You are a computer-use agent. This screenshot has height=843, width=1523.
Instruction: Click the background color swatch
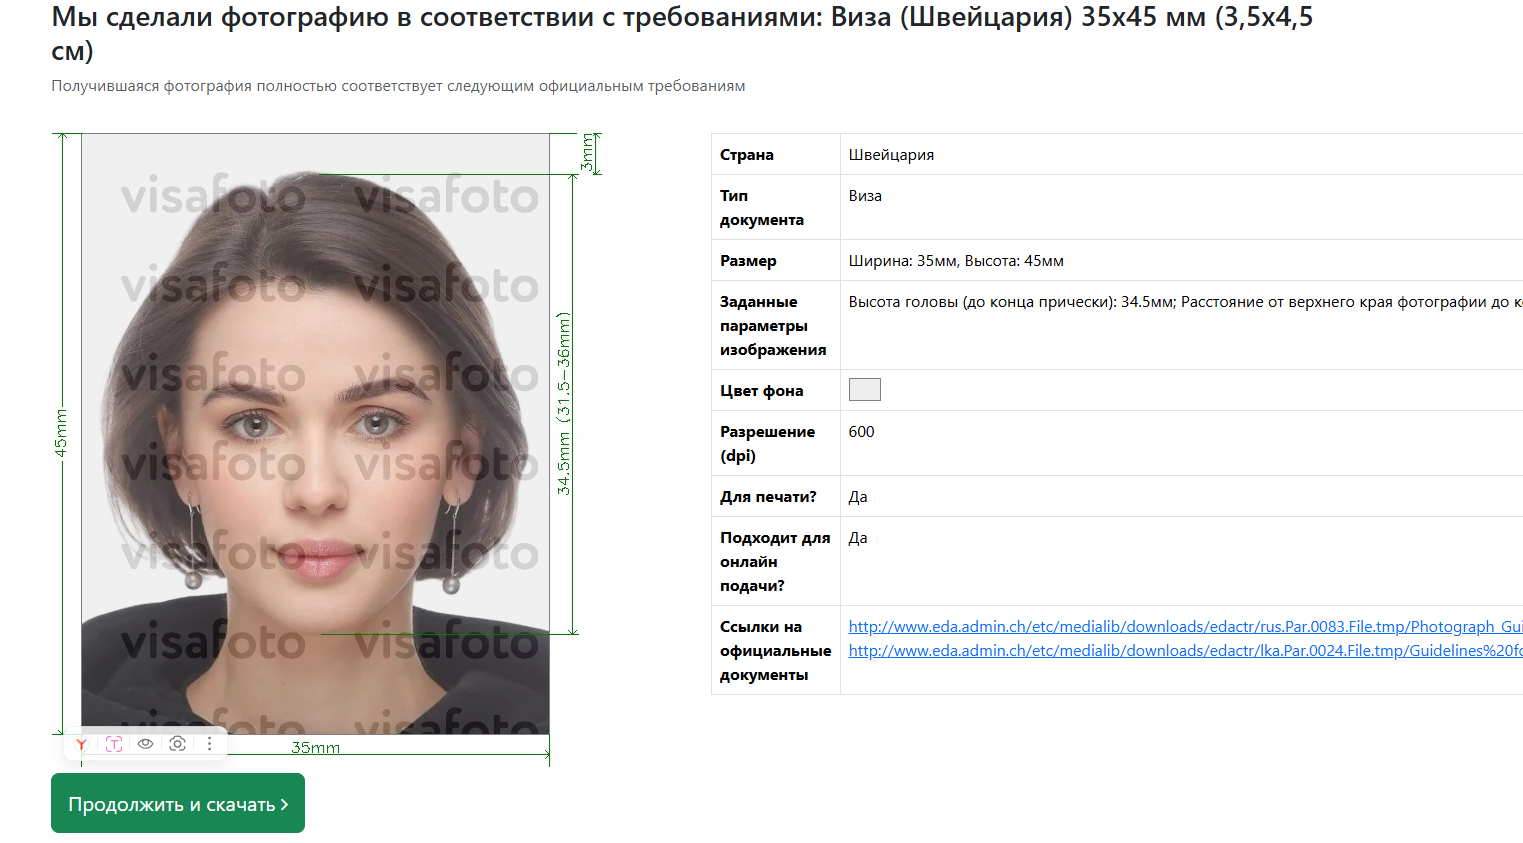click(x=865, y=390)
